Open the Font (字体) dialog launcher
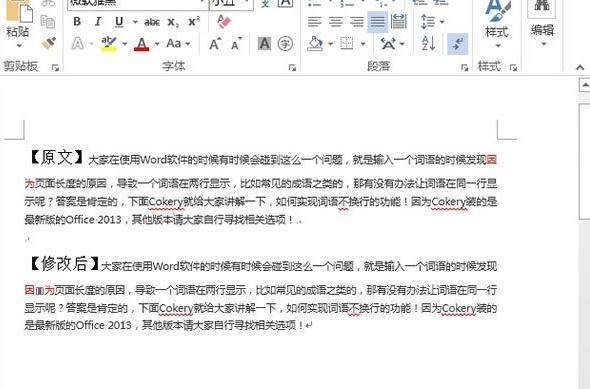The height and width of the screenshot is (389, 590). [292, 68]
